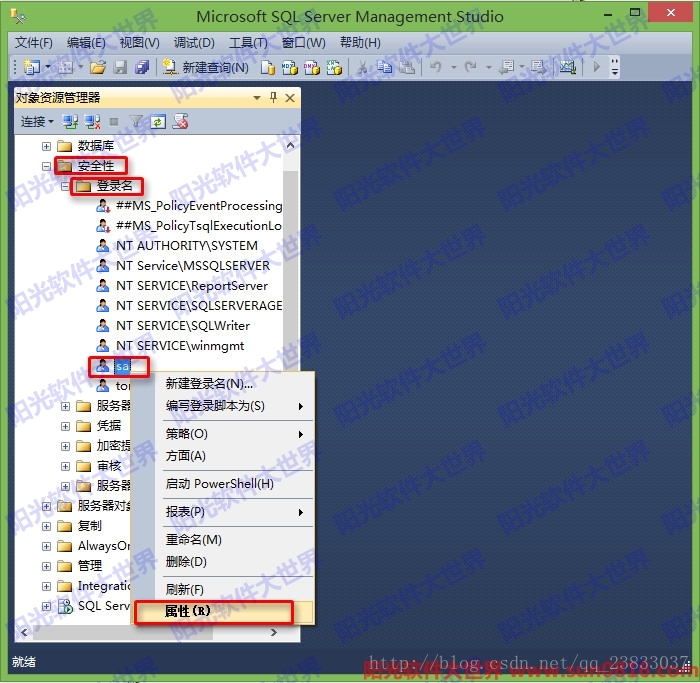Viewport: 700px width, 683px height.
Task: Close the 对象资源管理器 panel
Action: click(290, 98)
